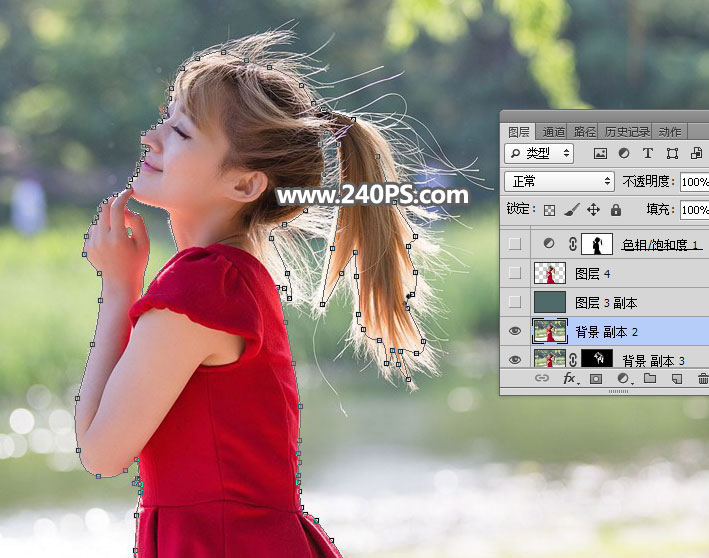Click the 不透明度 opacity value field
The image size is (709, 558).
point(695,182)
